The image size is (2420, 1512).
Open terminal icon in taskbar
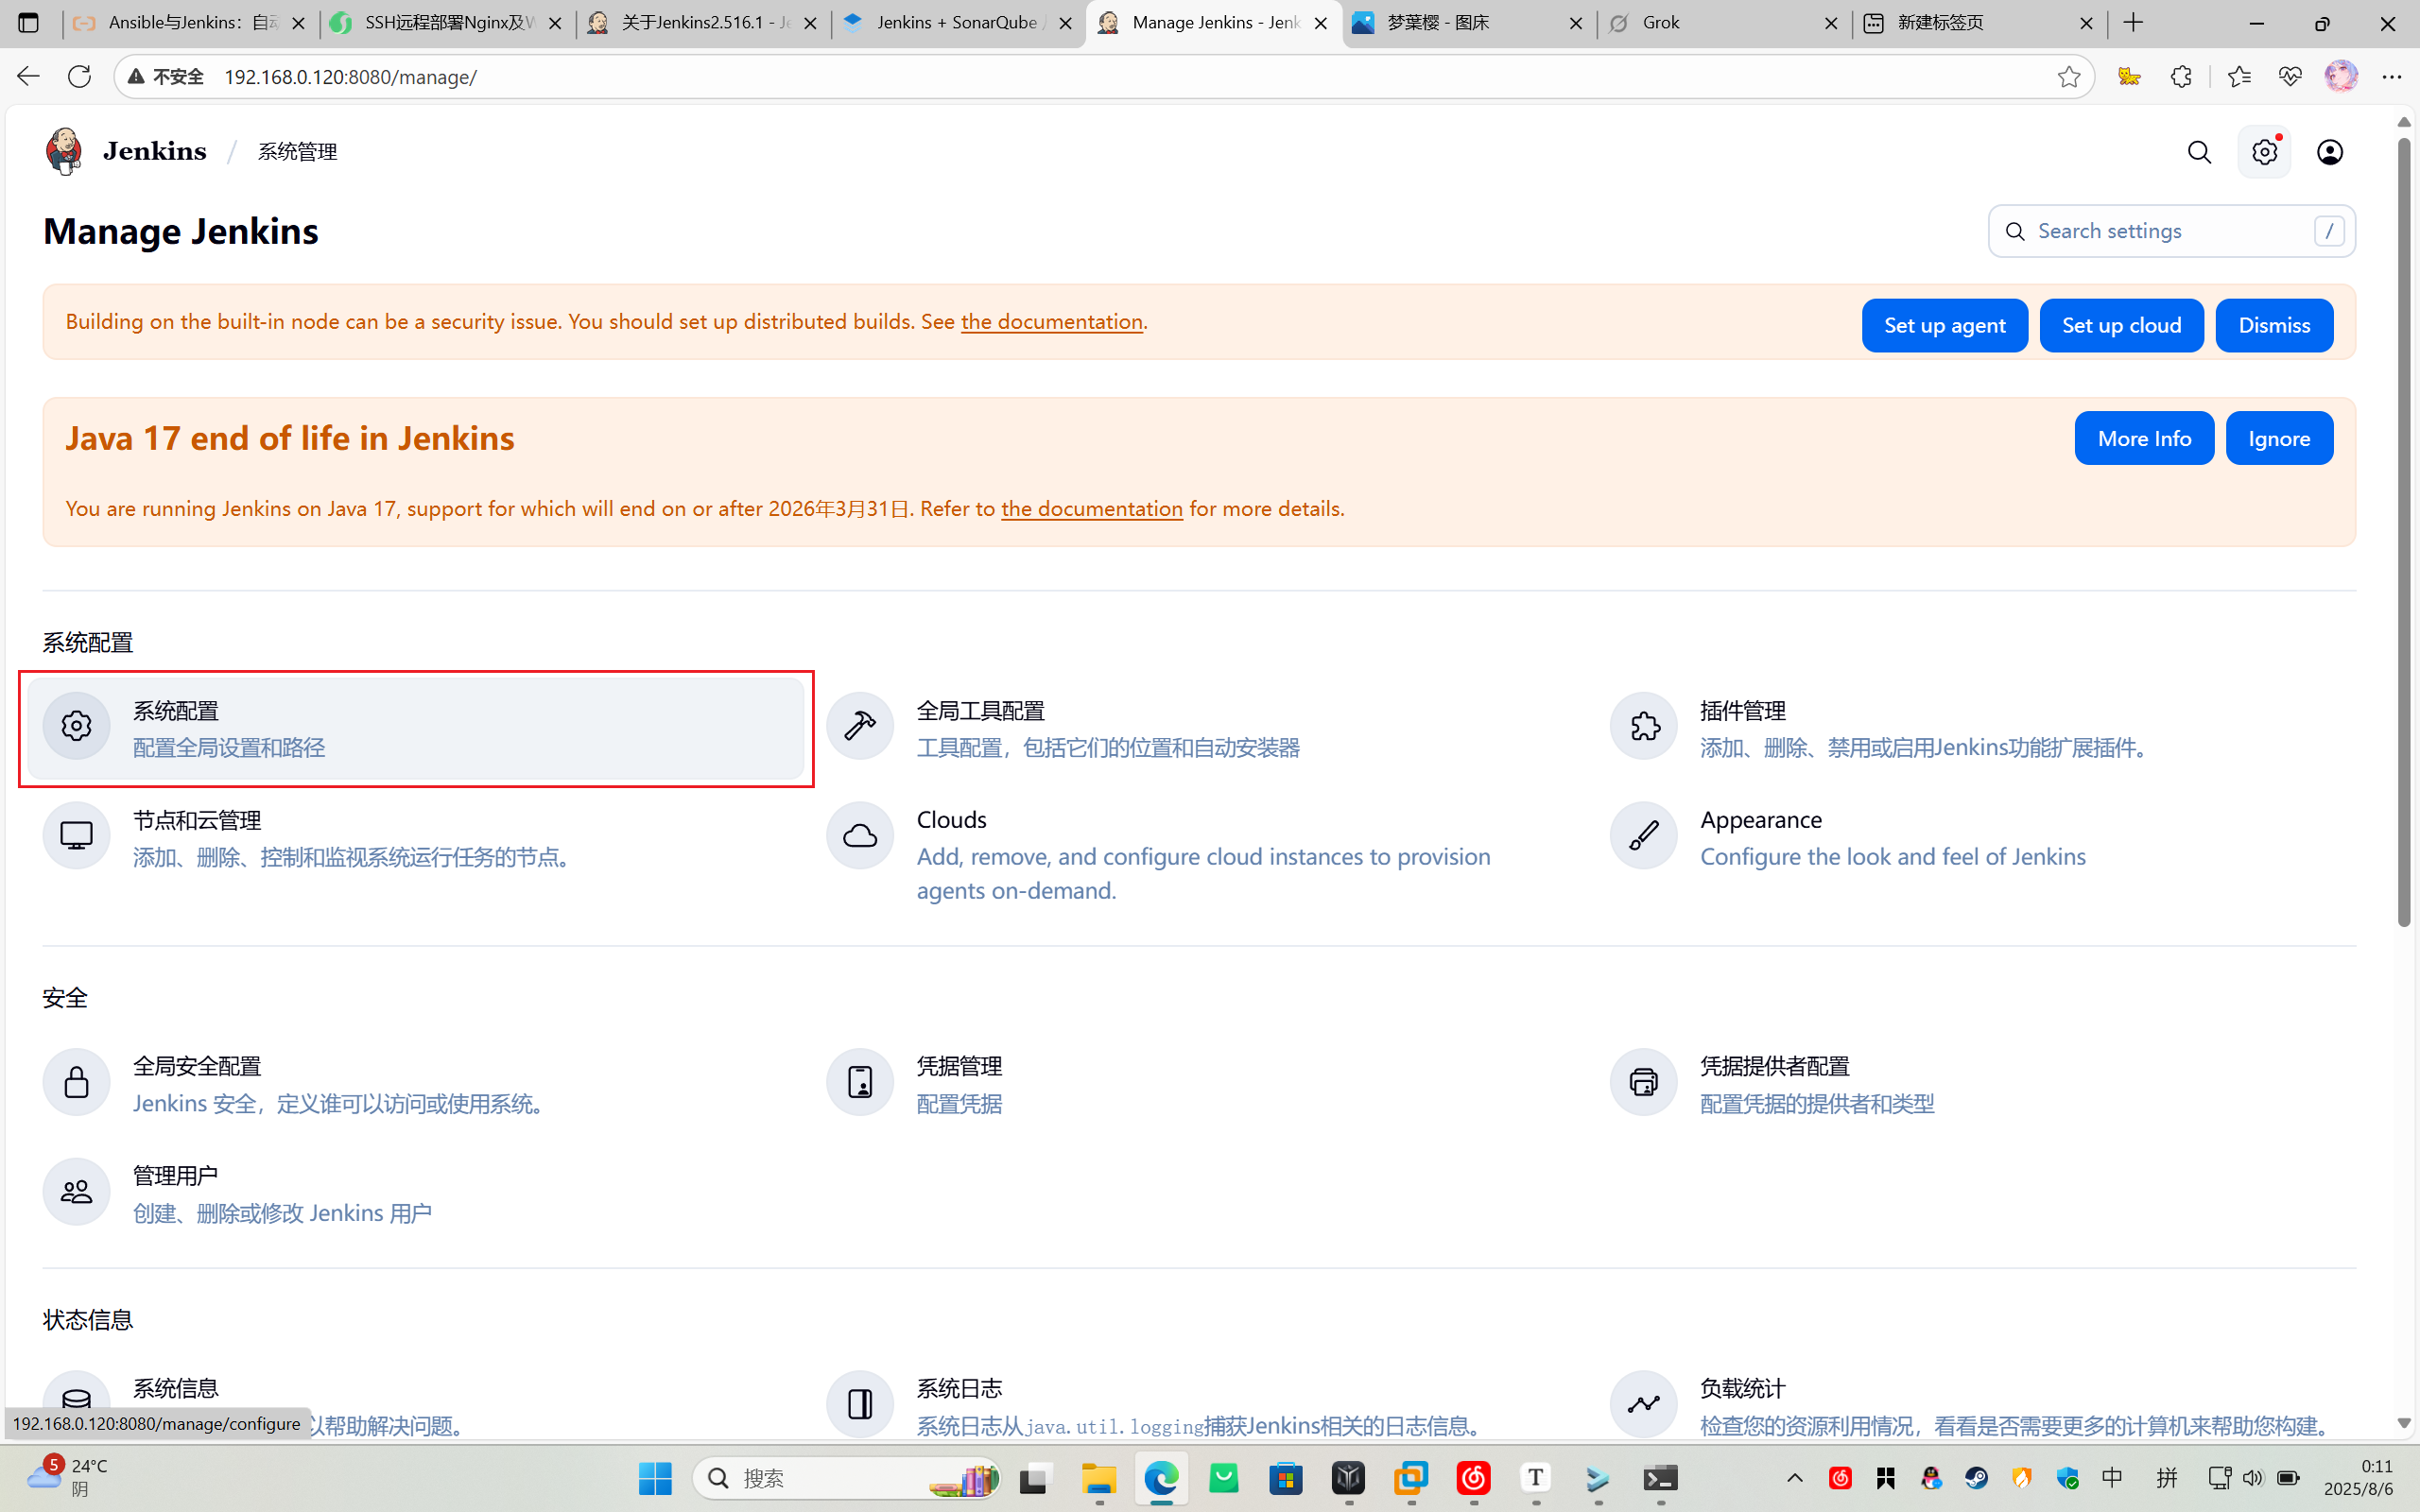(x=1660, y=1478)
